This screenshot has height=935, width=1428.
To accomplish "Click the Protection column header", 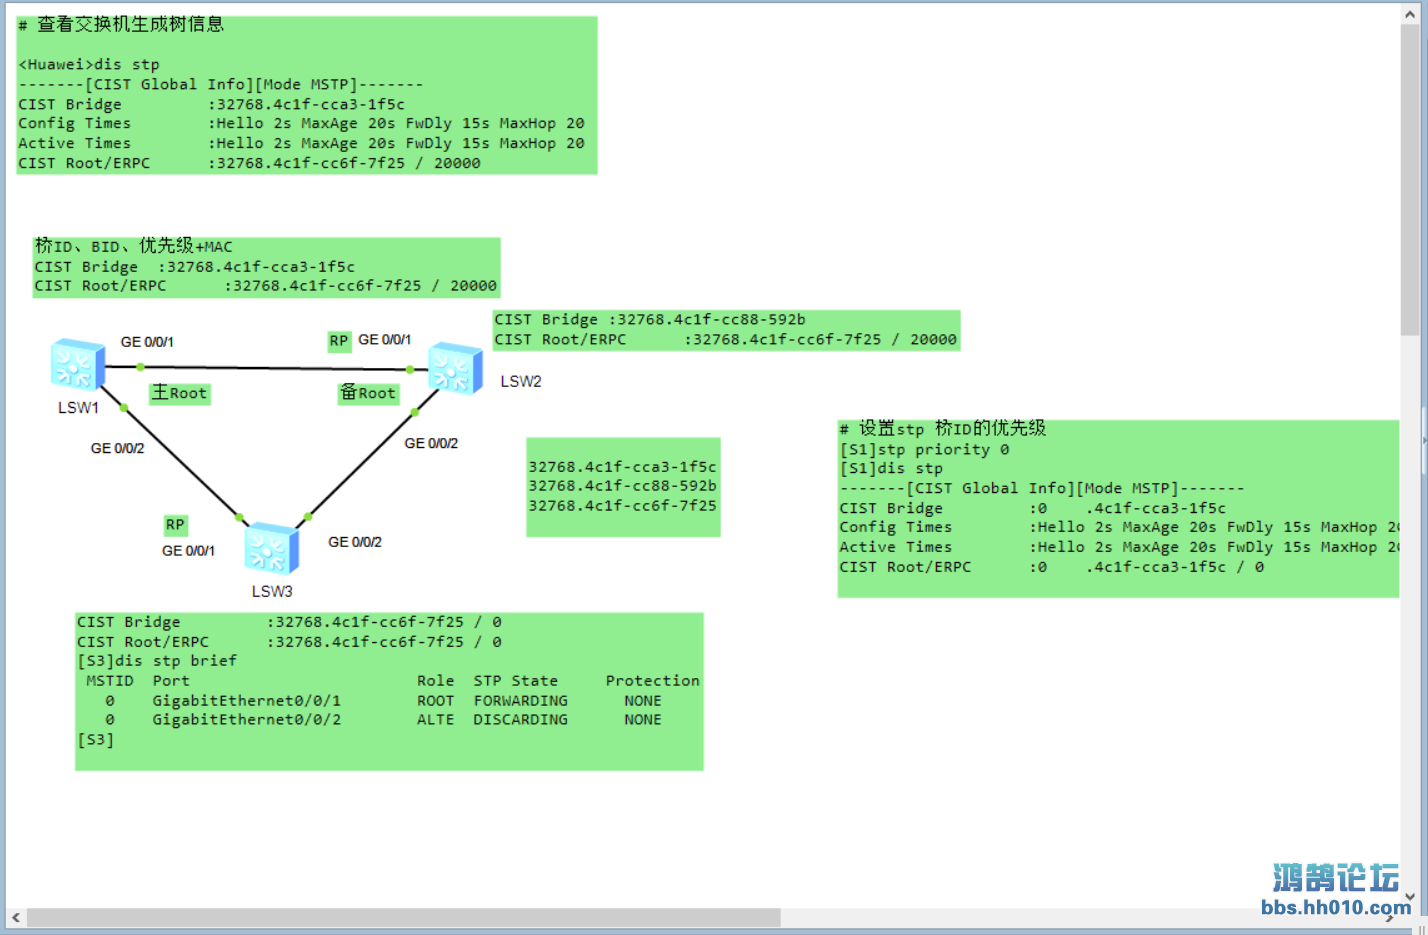I will (652, 681).
